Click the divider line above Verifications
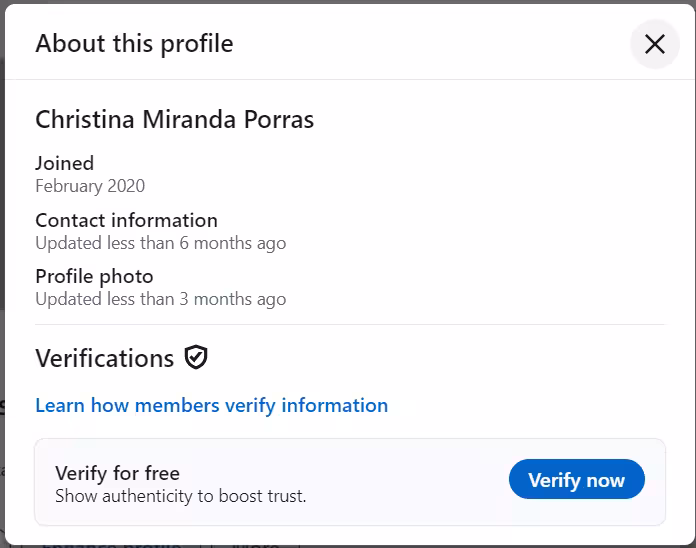The image size is (696, 548). pyautogui.click(x=349, y=324)
